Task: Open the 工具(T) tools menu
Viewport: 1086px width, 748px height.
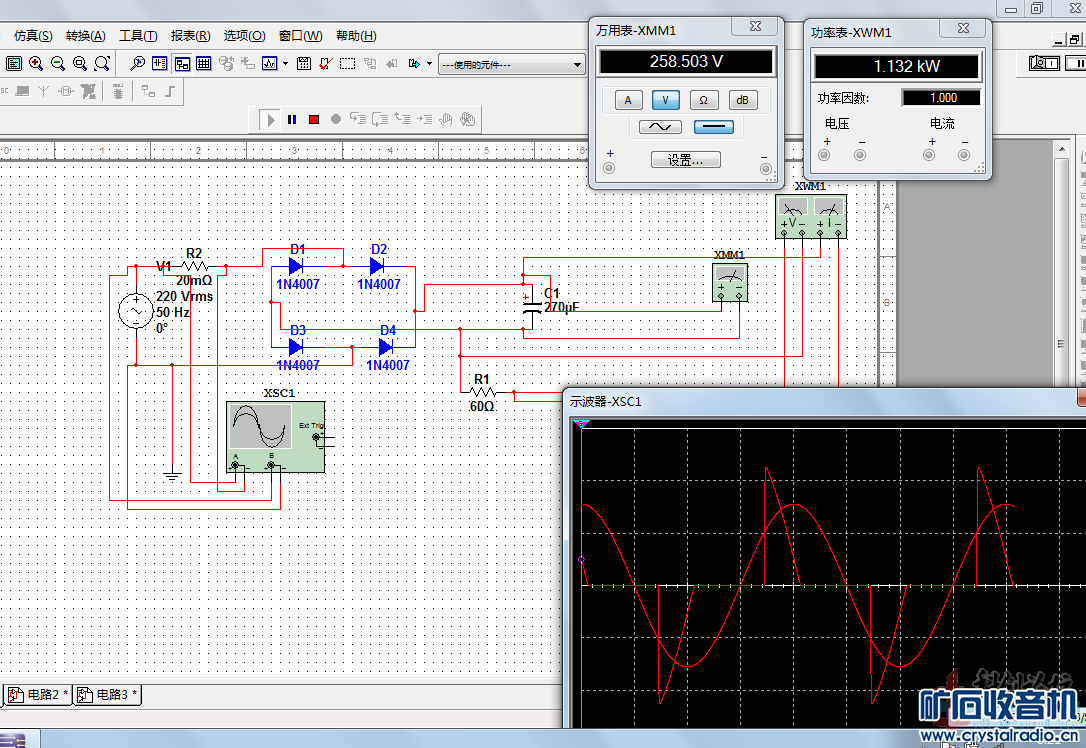Action: click(138, 36)
